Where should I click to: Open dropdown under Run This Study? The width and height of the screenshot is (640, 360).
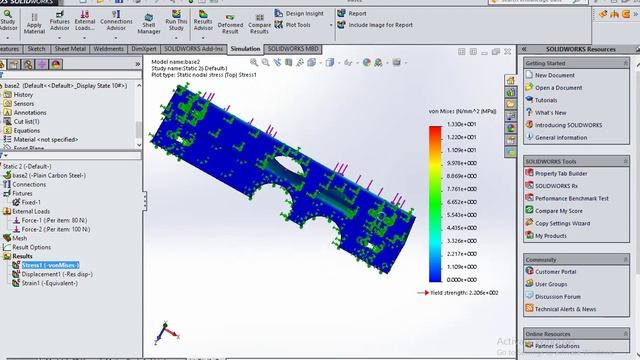coord(176,38)
